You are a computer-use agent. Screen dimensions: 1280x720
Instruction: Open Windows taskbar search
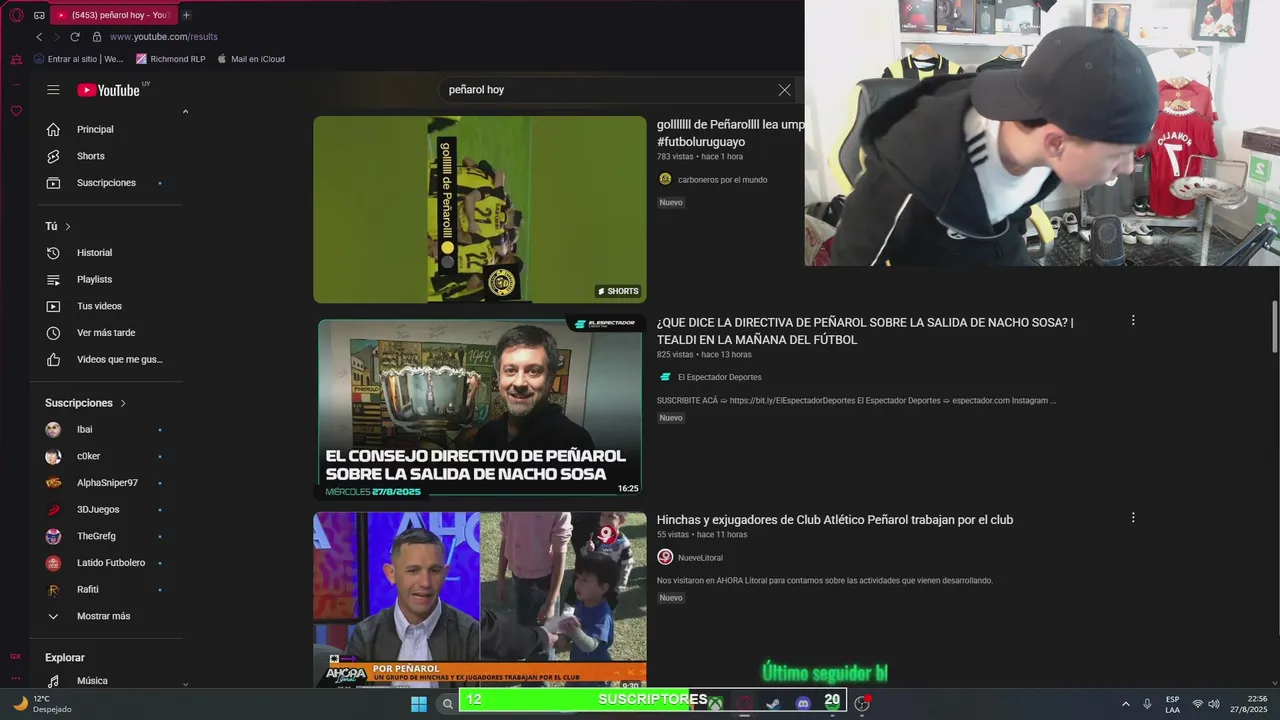(x=448, y=703)
